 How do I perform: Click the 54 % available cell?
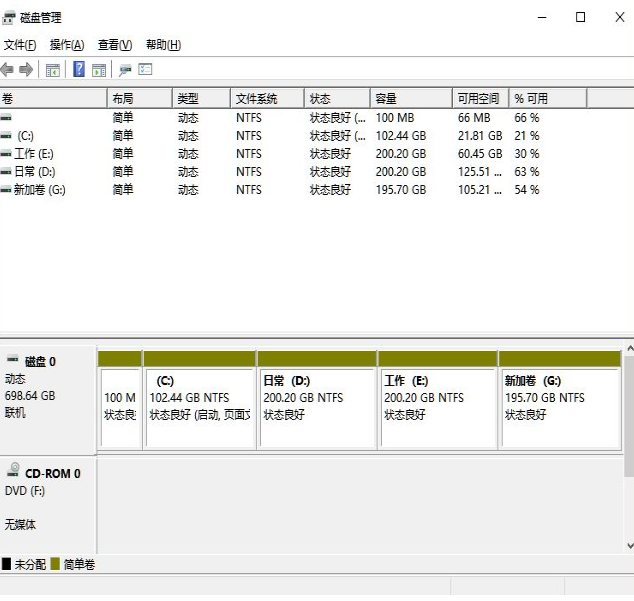point(527,190)
